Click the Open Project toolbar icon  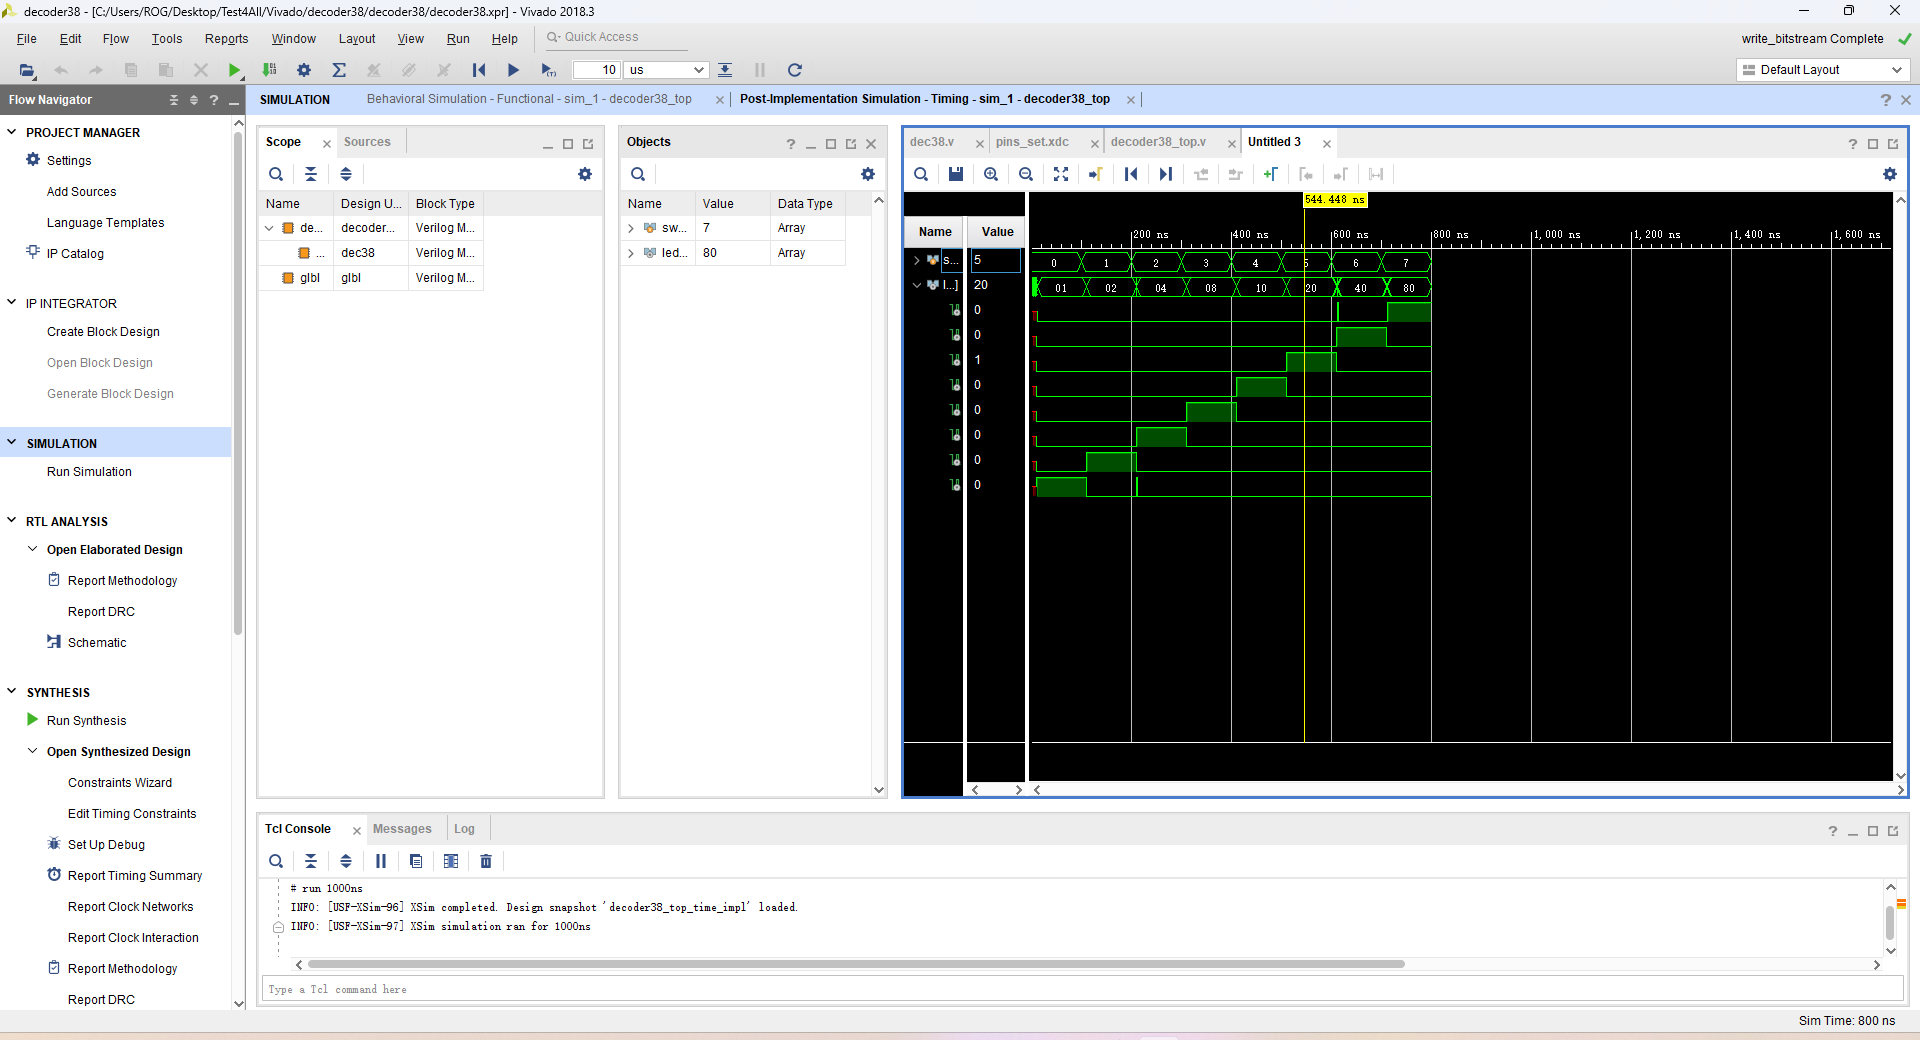pos(27,70)
